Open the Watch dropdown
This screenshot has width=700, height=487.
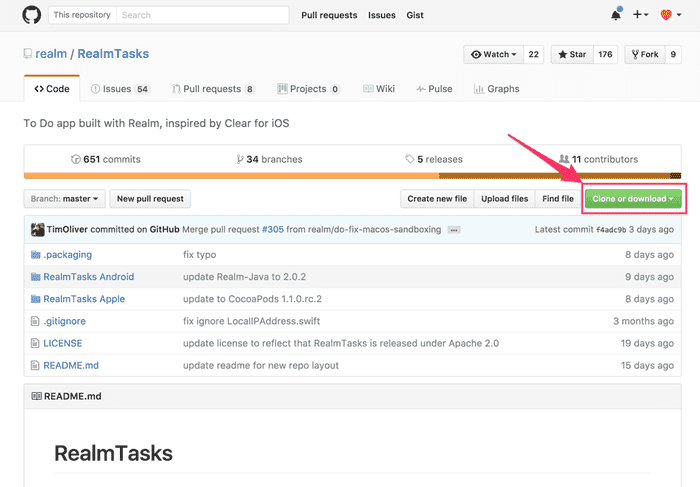[x=493, y=54]
